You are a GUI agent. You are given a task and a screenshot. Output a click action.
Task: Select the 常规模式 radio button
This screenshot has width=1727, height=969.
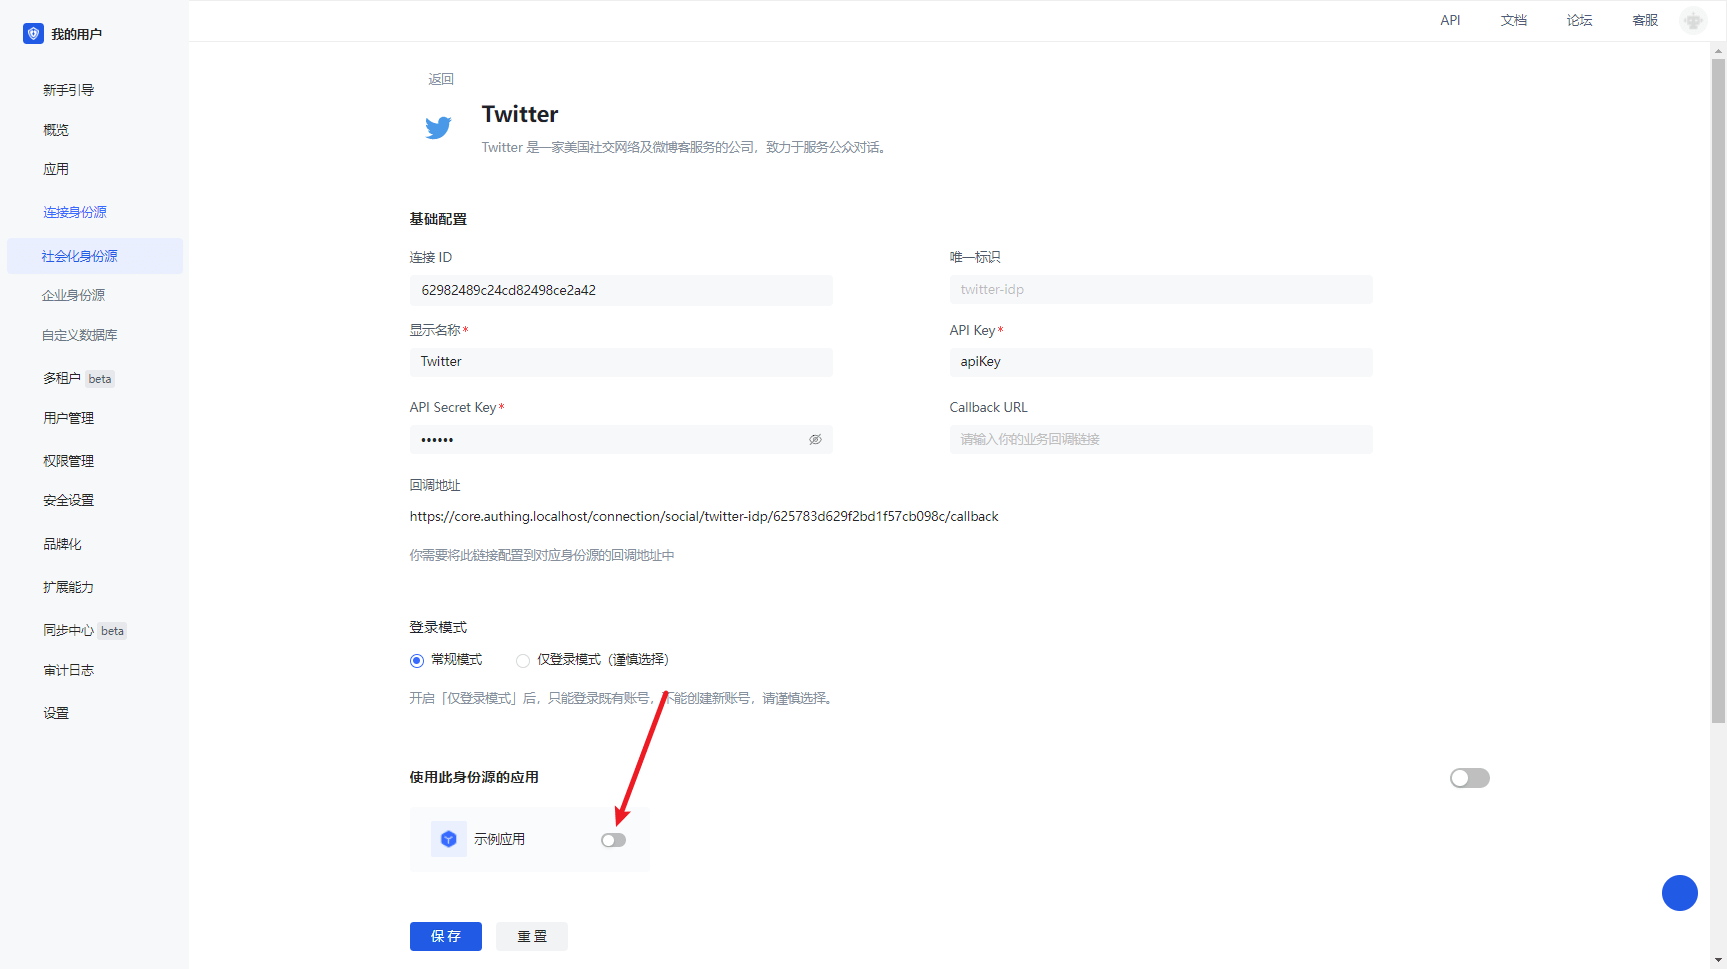point(417,660)
